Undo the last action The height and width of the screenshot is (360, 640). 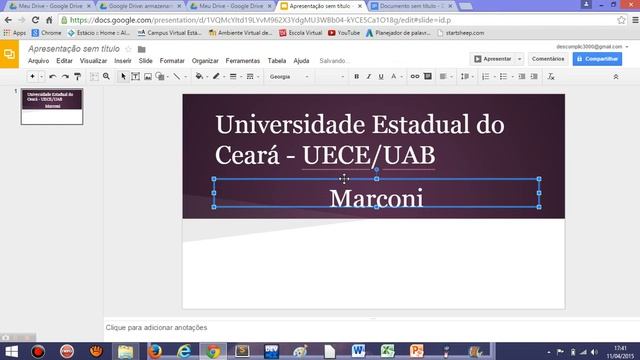[x=53, y=76]
